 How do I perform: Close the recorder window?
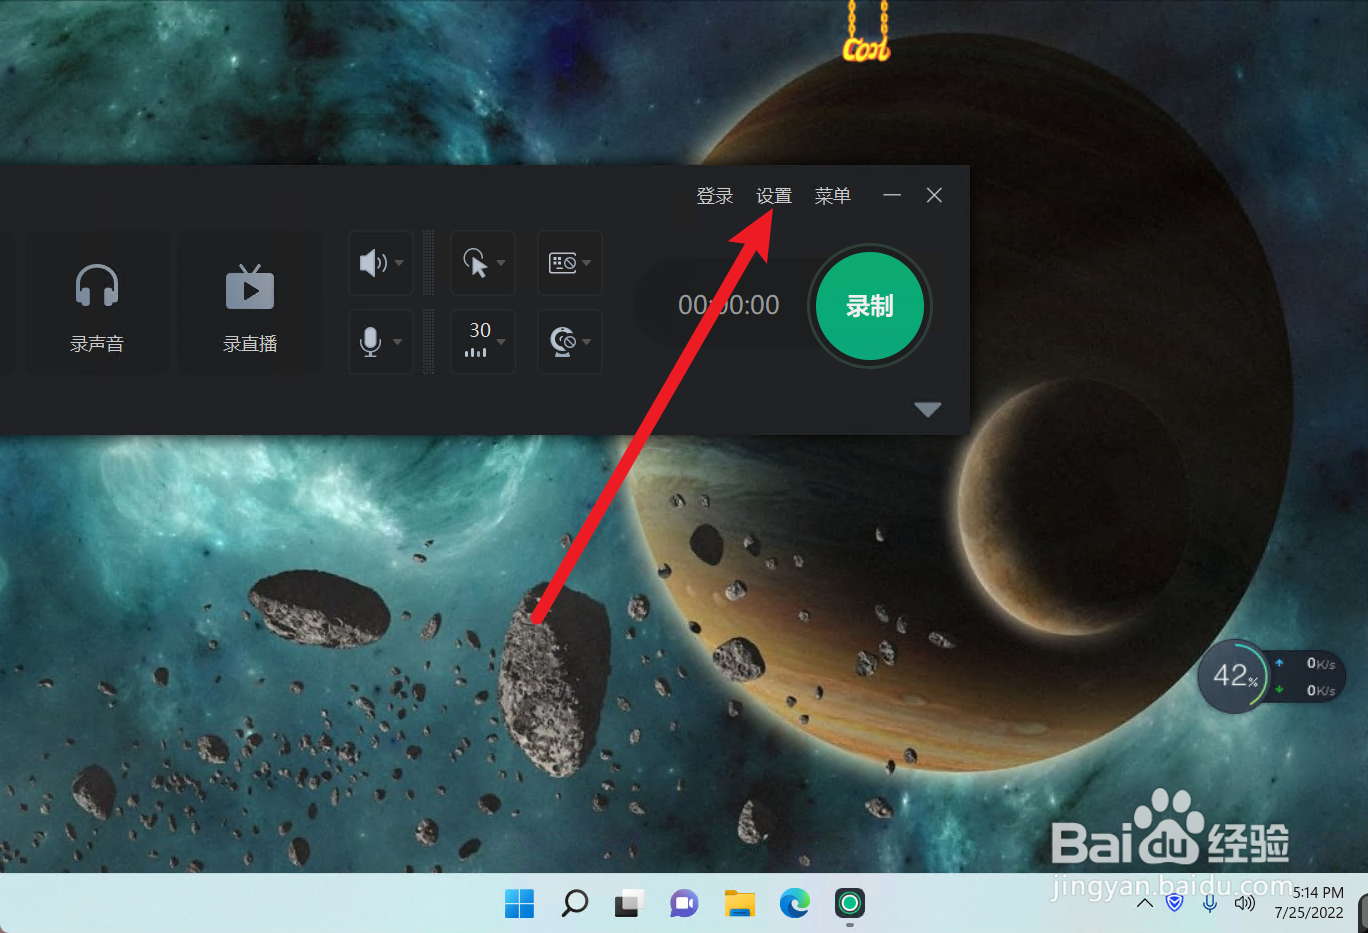point(934,195)
